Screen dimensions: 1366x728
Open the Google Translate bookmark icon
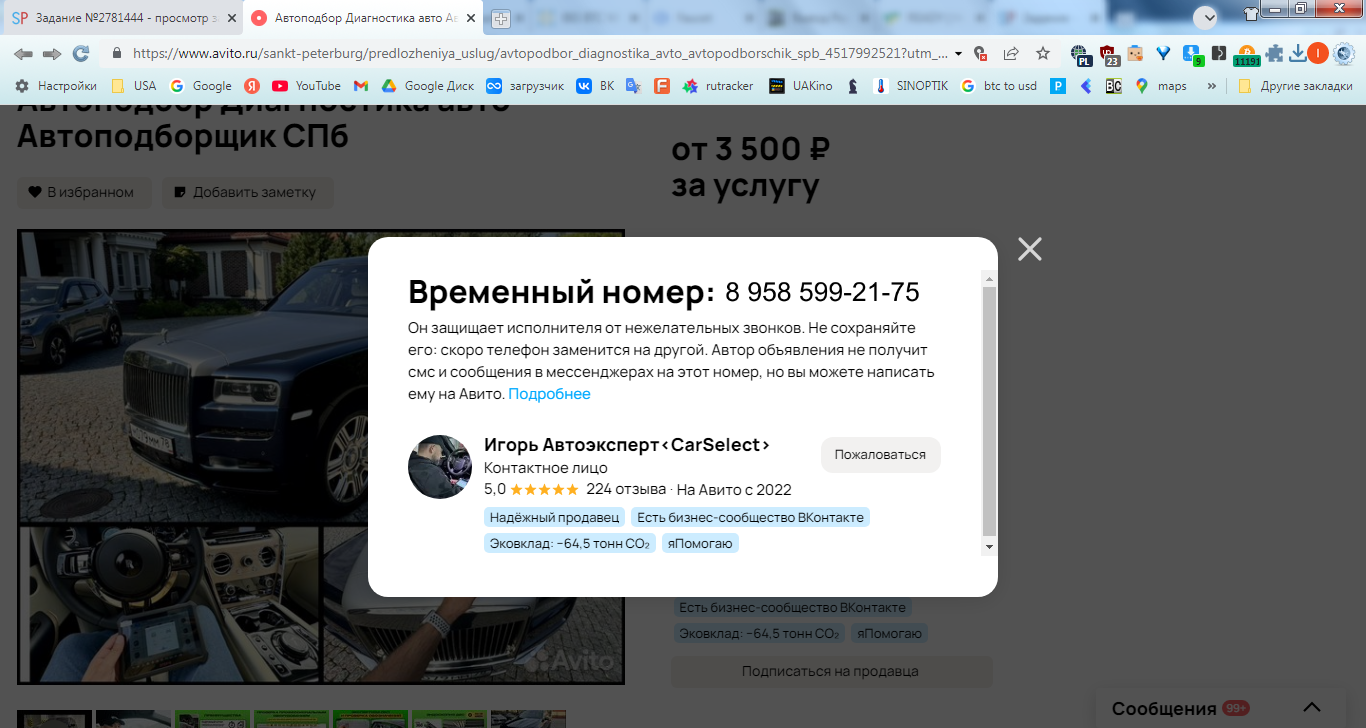tap(633, 86)
